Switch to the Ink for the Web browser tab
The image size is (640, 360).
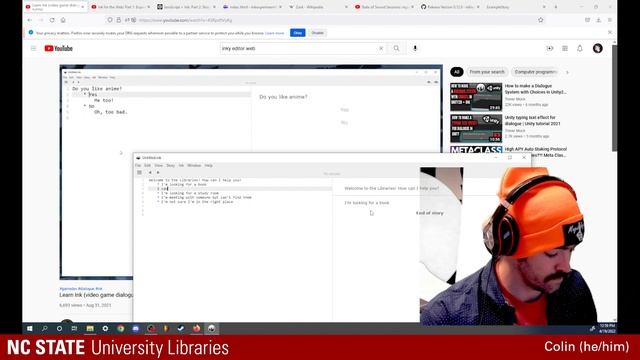[120, 7]
